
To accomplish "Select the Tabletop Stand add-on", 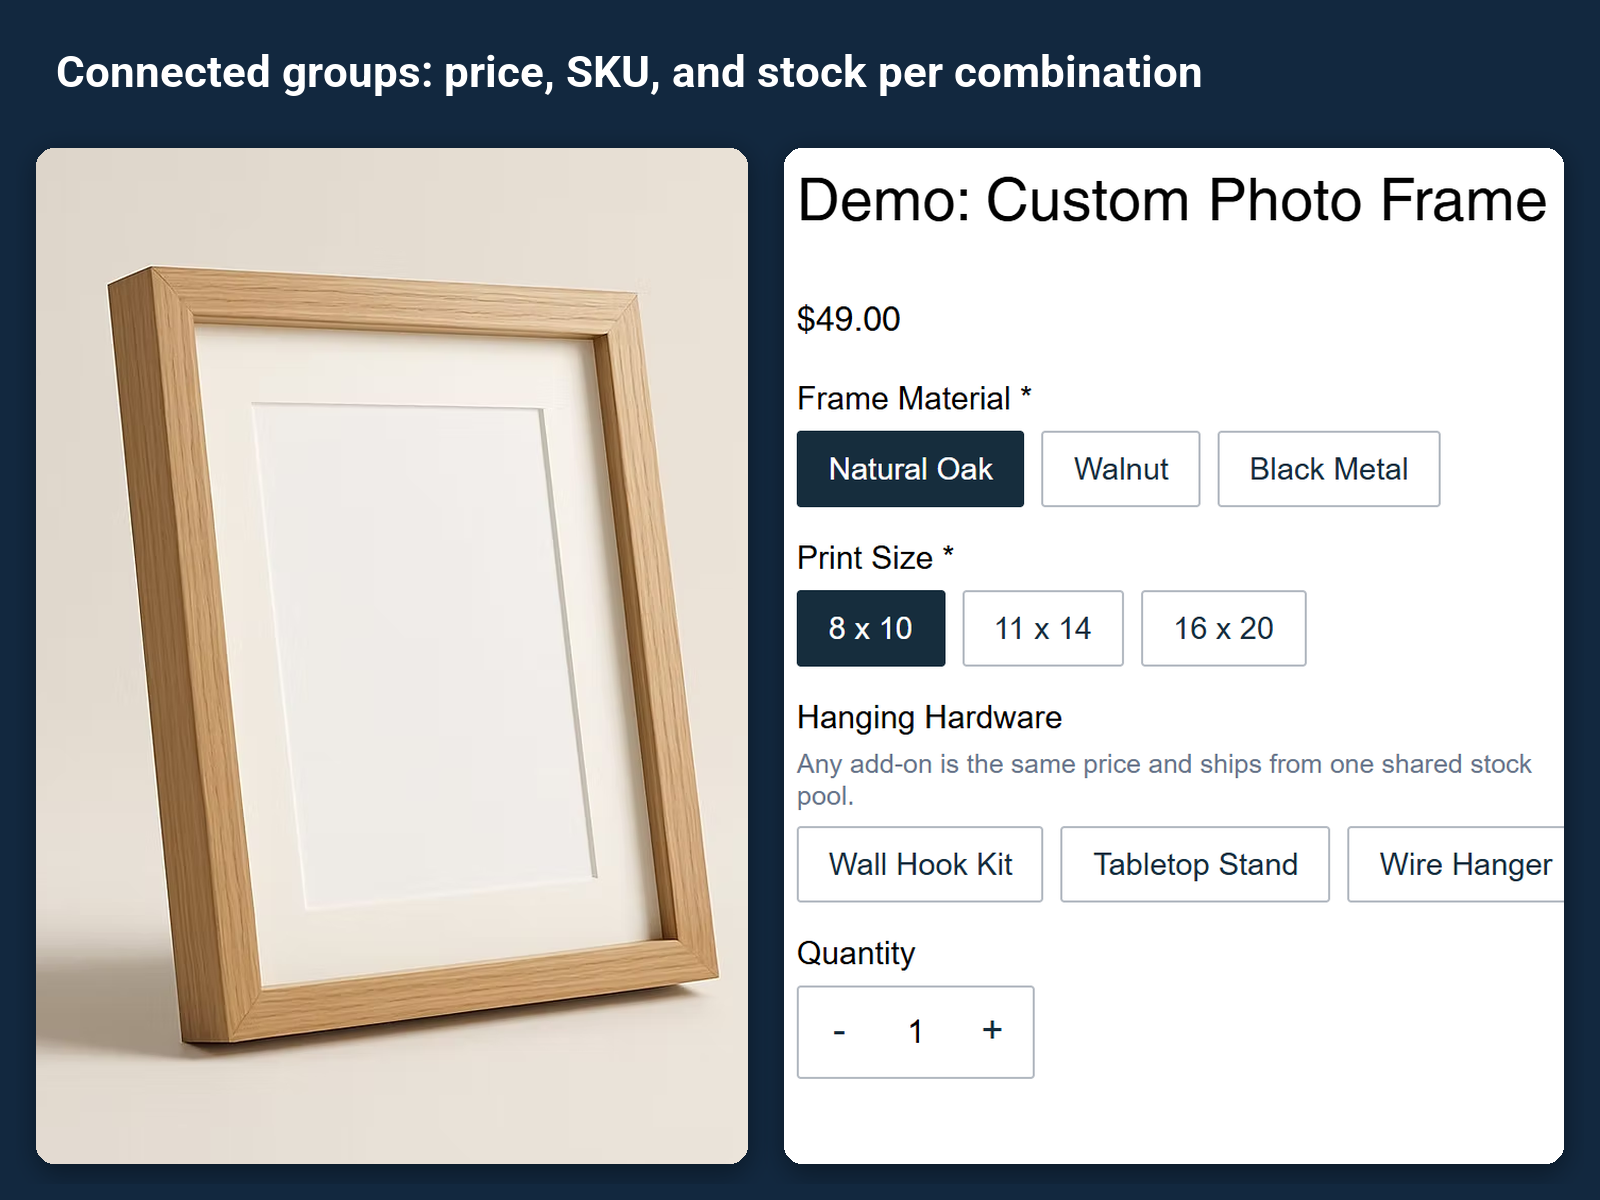I will (1195, 864).
